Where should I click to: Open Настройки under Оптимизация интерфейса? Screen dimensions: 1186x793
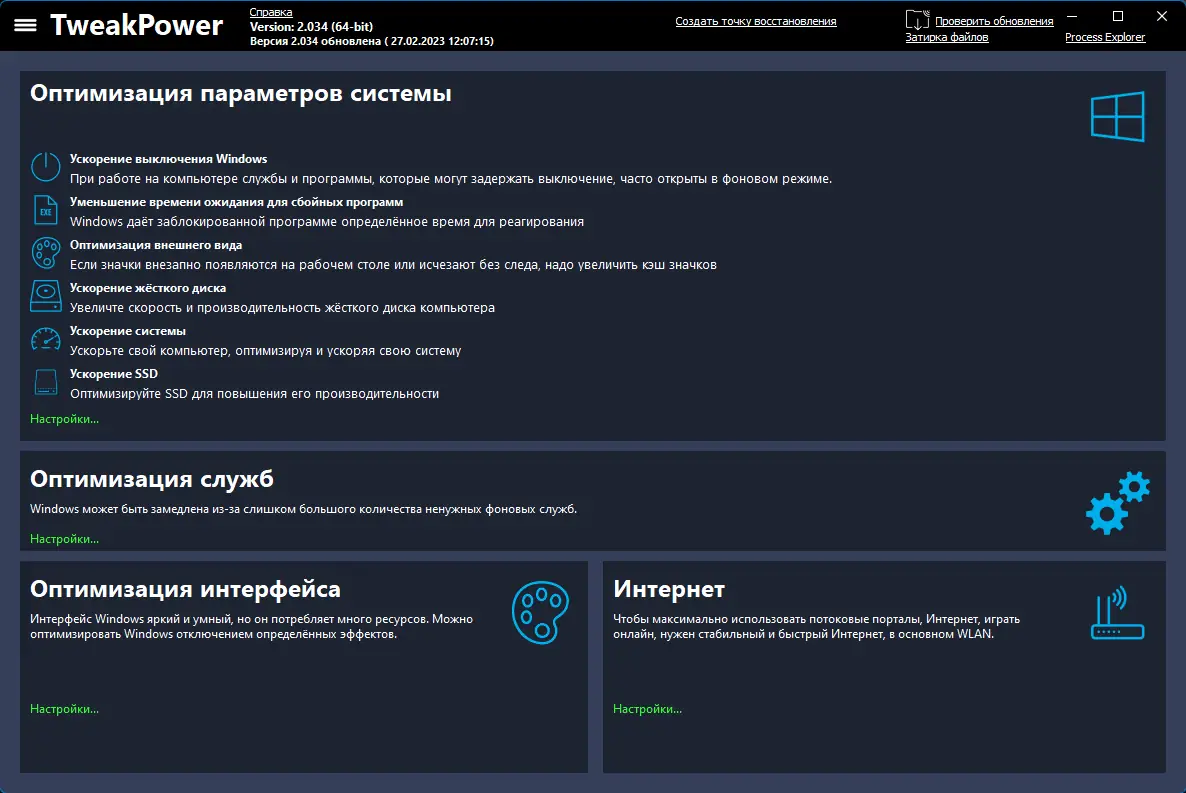point(64,710)
